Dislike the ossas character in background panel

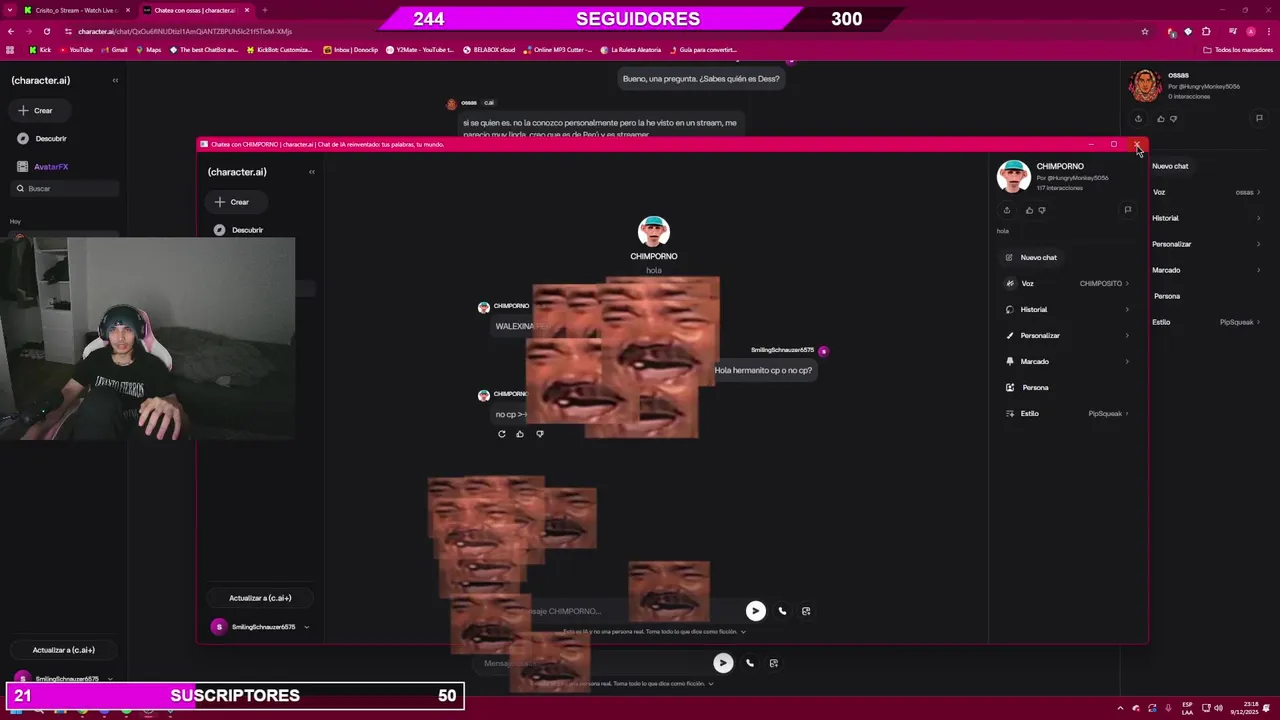[1173, 118]
